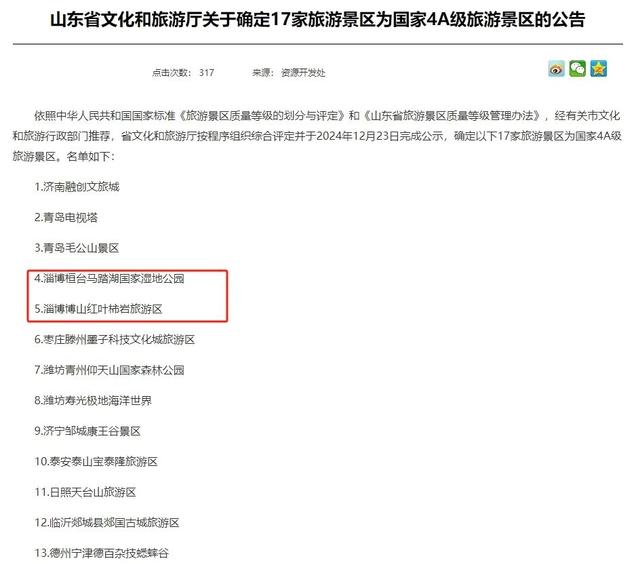Click item 13 德州宁津德百杂技蟋蟀谷
This screenshot has width=640, height=565.
click(102, 554)
